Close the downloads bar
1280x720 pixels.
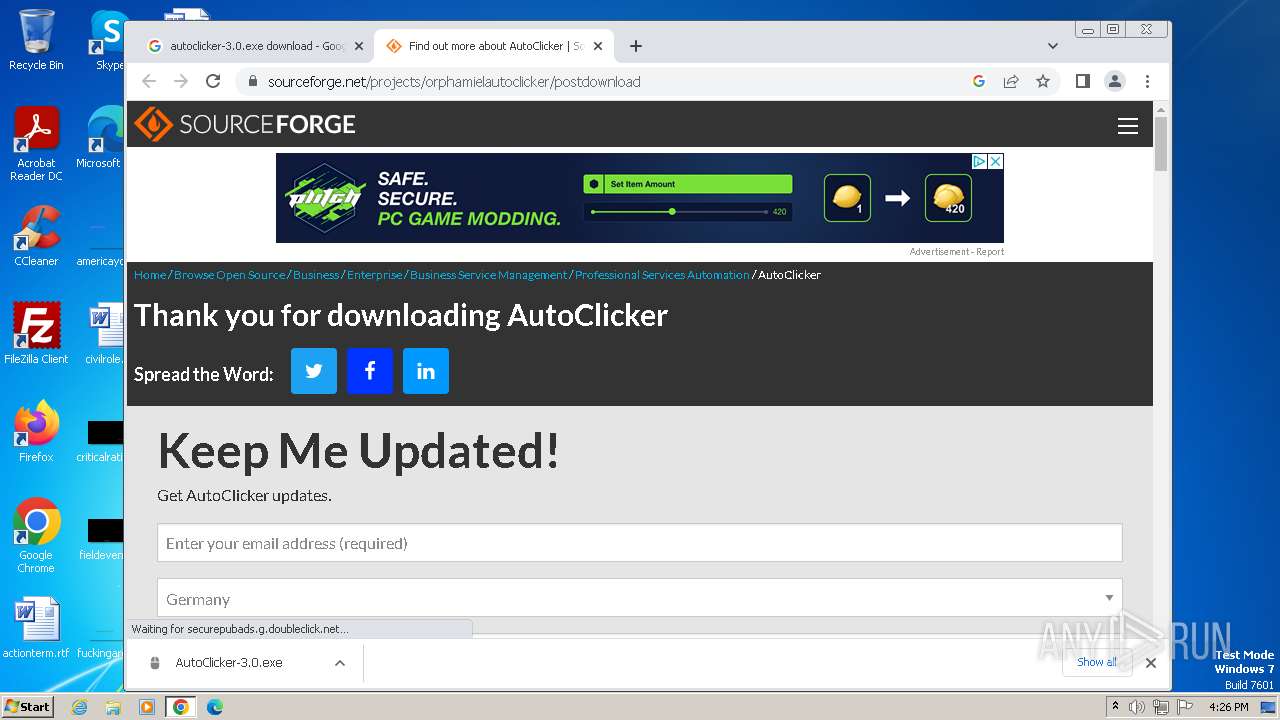pos(1151,663)
